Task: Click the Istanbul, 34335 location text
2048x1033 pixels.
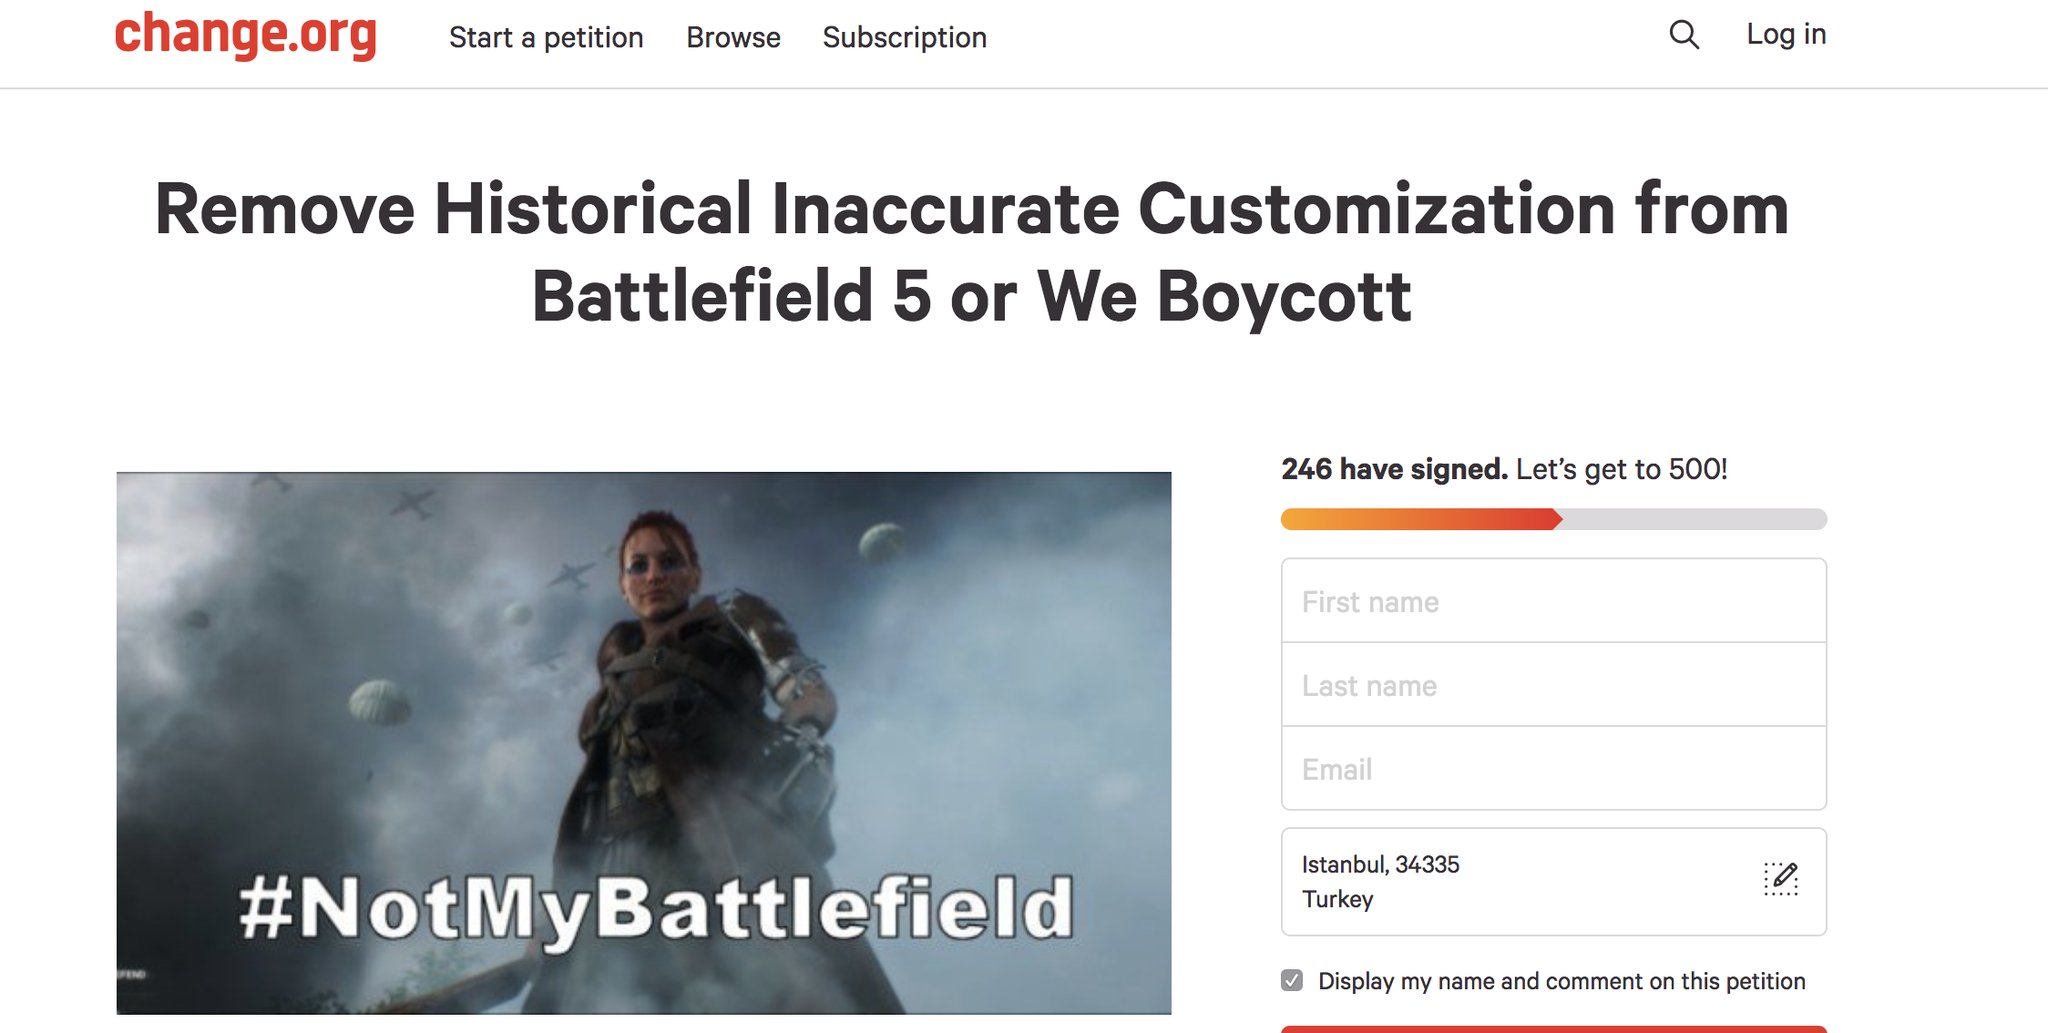Action: tap(1380, 865)
